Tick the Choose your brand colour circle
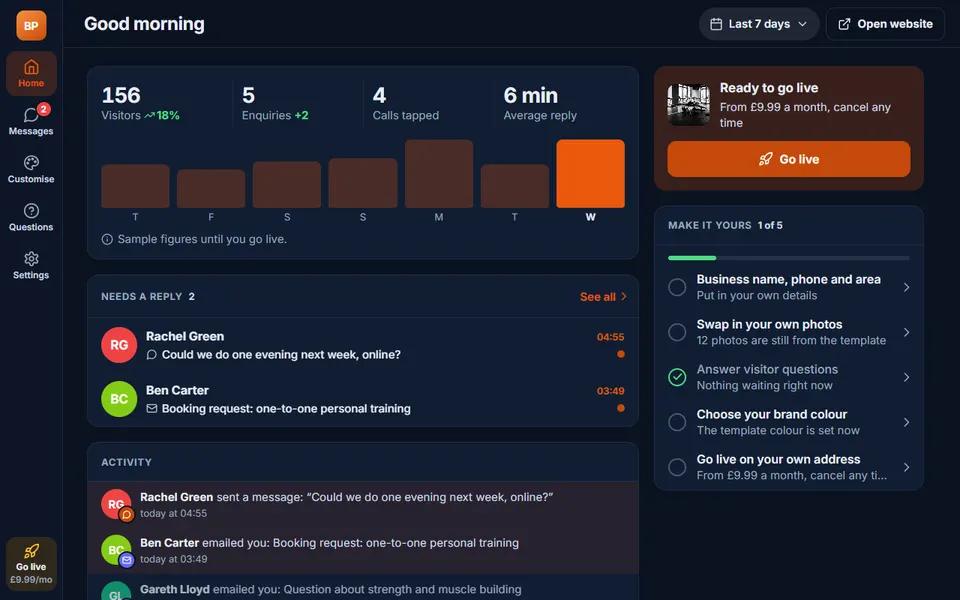The image size is (960, 600). click(677, 422)
